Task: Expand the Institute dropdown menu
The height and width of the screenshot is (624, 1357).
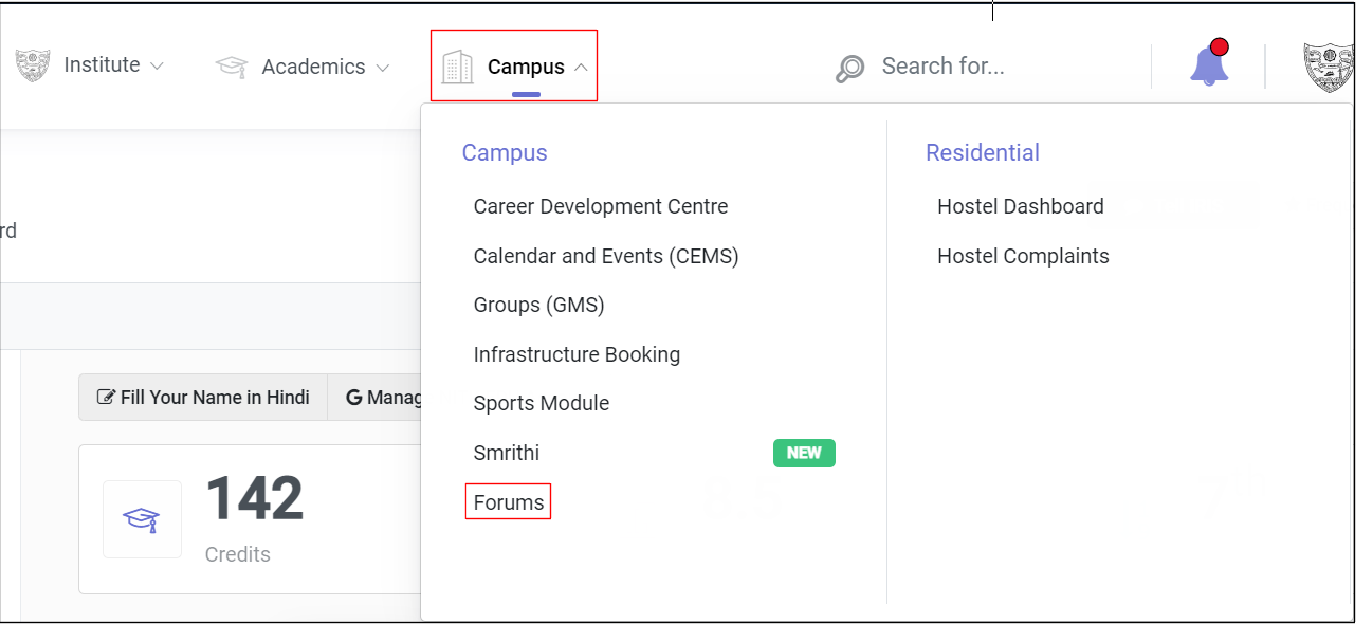Action: pyautogui.click(x=113, y=66)
